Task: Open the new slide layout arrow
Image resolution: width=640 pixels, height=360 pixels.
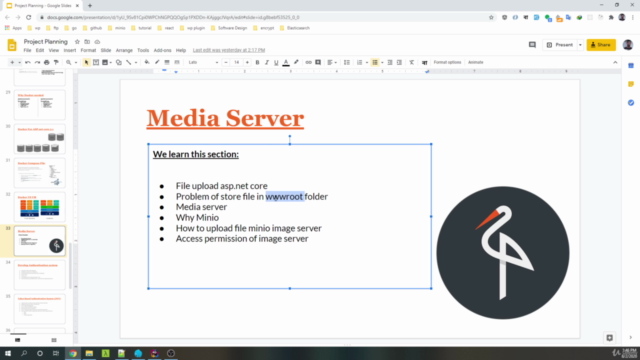Action: 19,62
